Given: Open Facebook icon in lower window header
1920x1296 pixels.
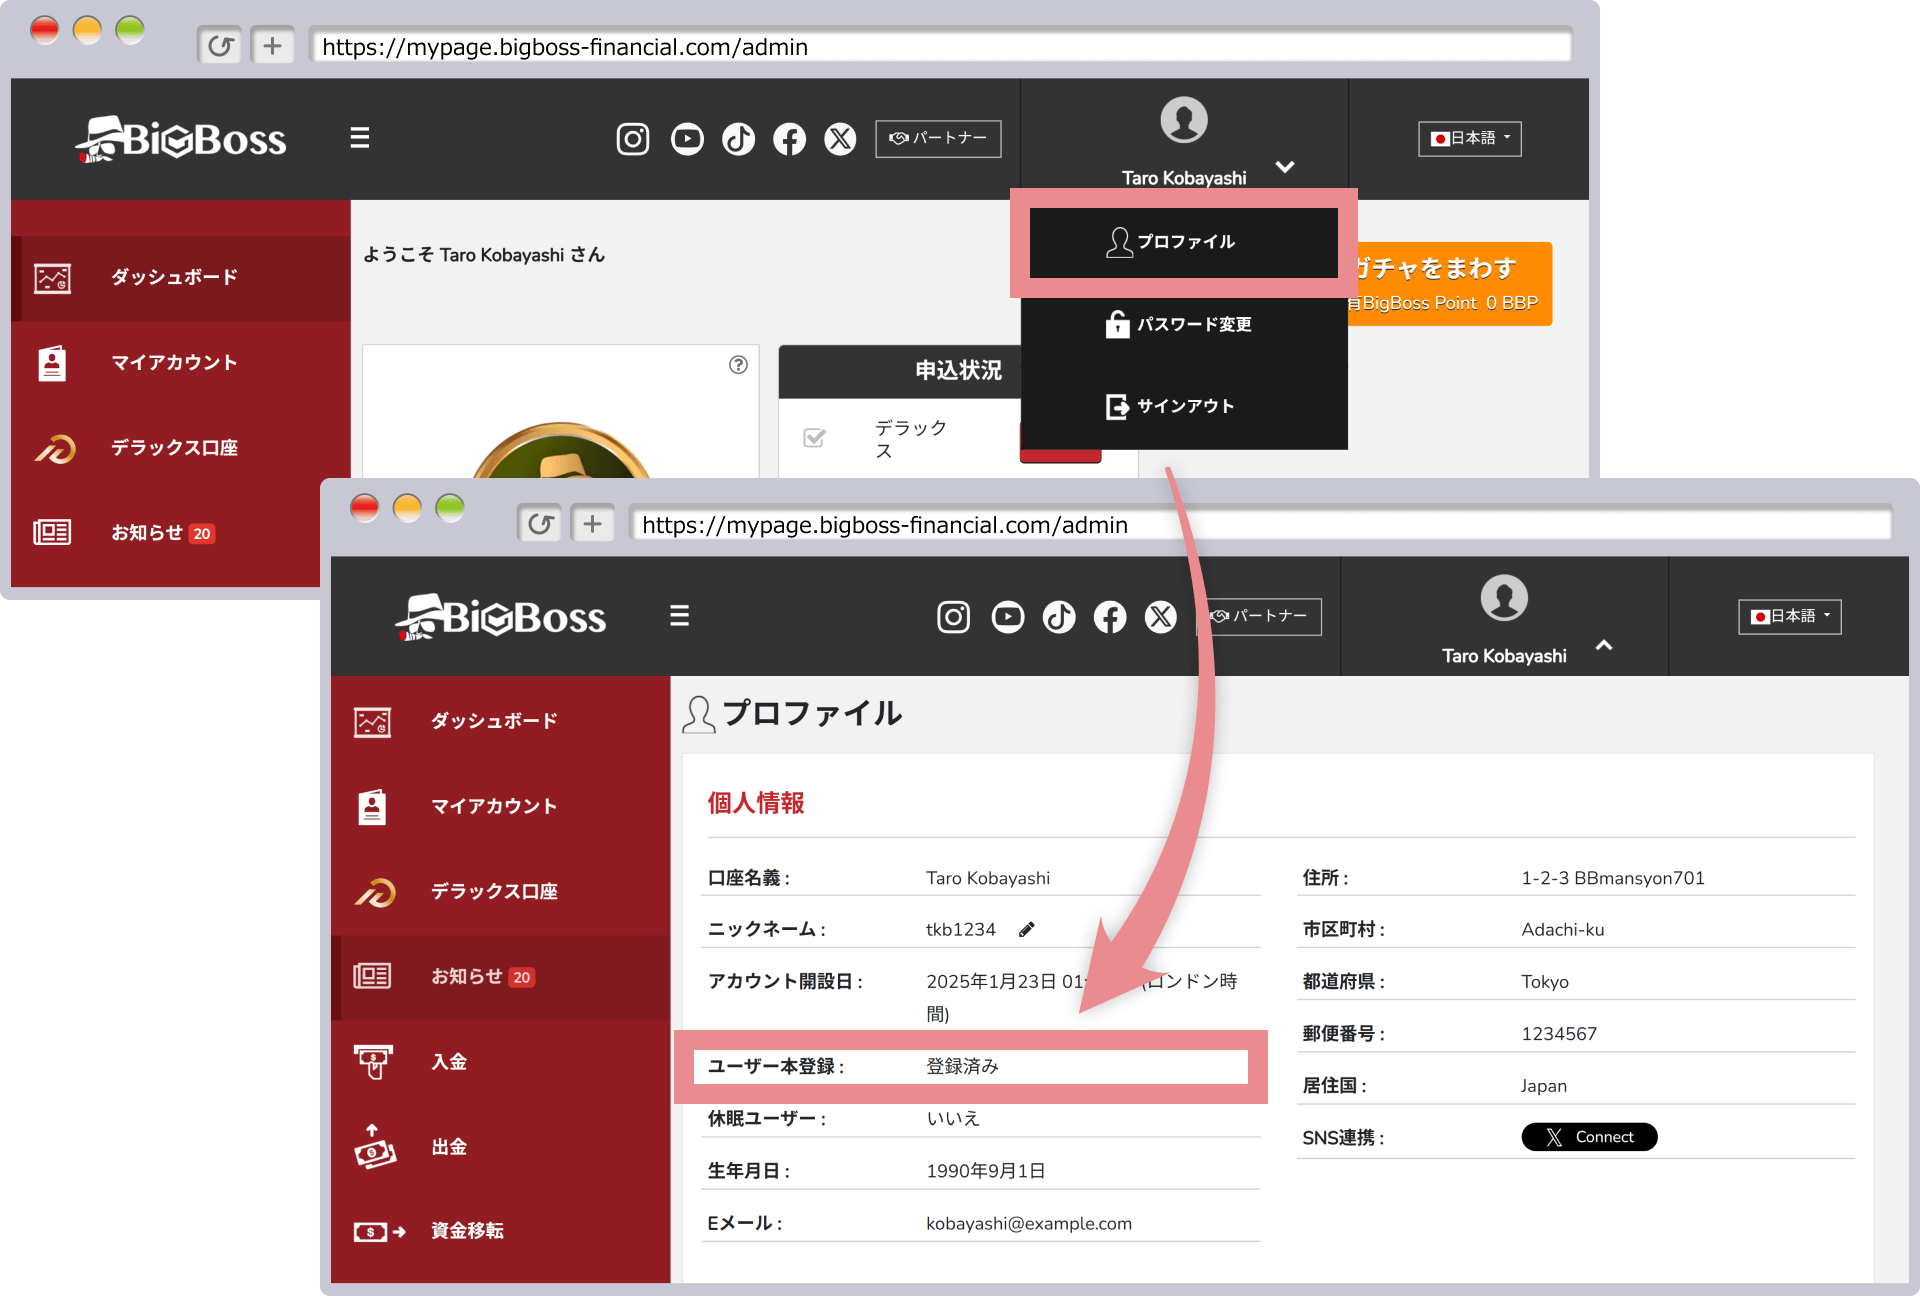Looking at the screenshot, I should coord(1110,617).
